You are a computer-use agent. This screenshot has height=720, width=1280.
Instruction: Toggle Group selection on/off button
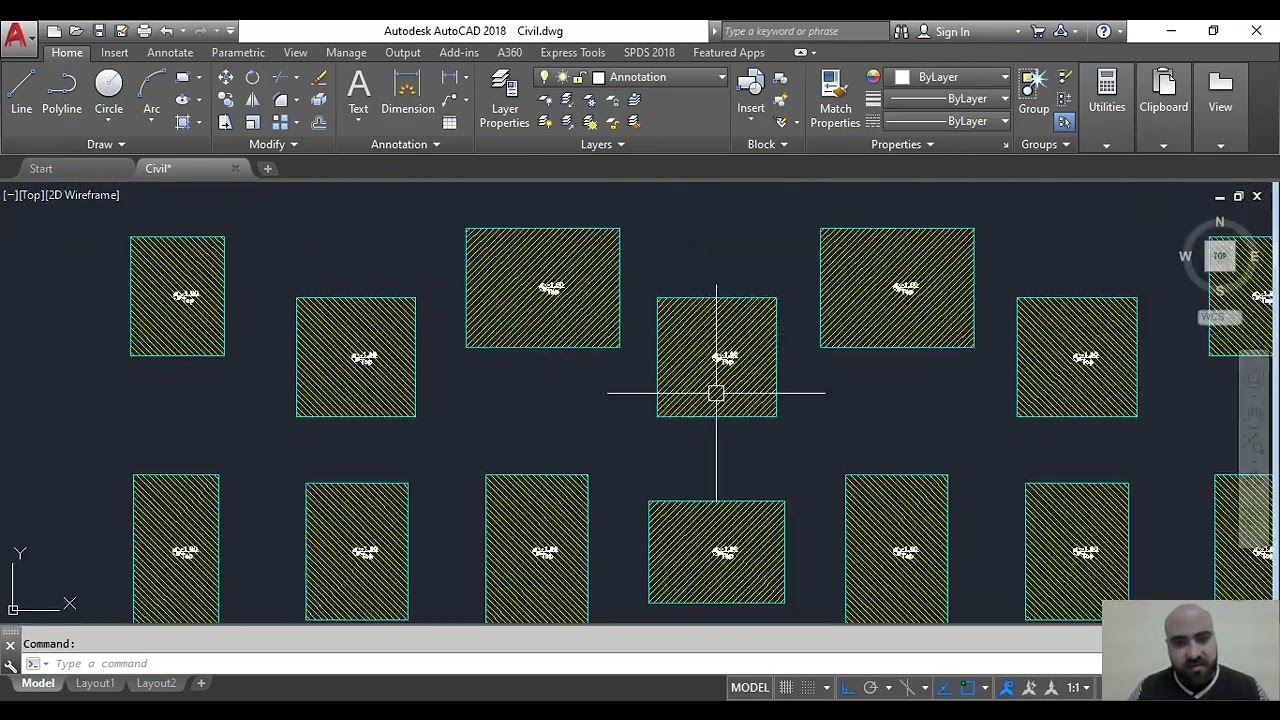point(1064,122)
